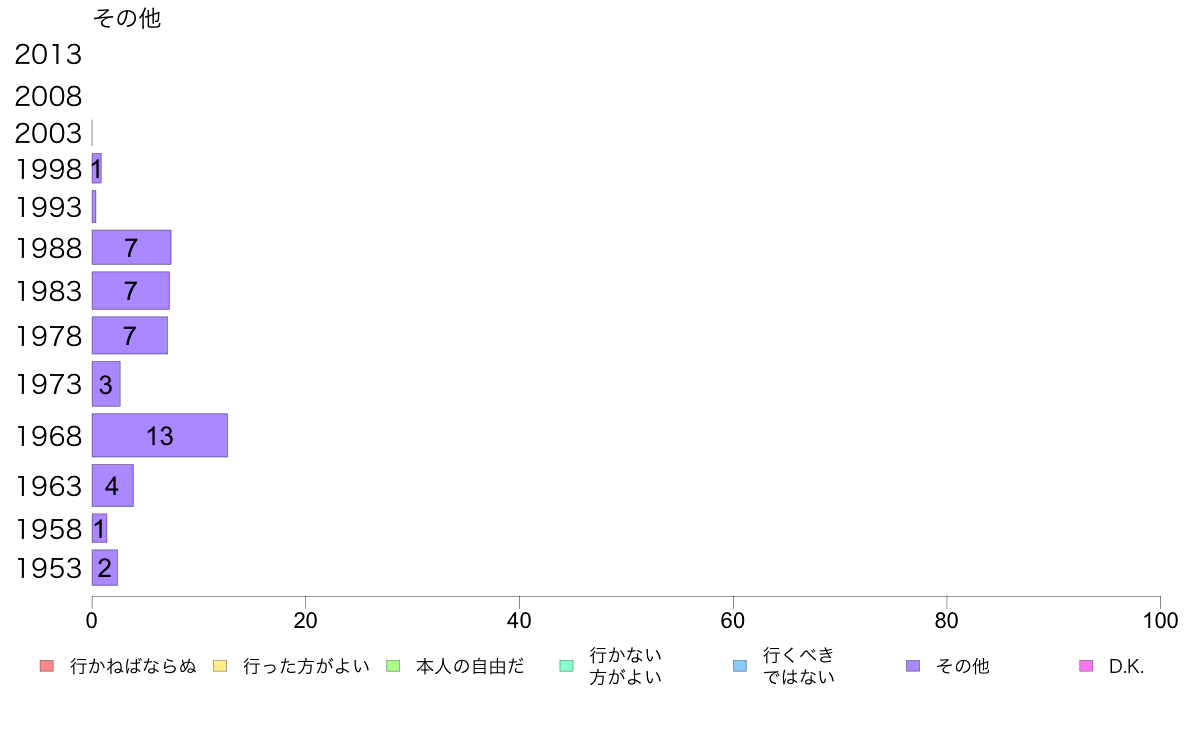Viewport: 1188px width, 736px height.
Task: Select the 1983 bar labeled 7
Action: coord(130,290)
